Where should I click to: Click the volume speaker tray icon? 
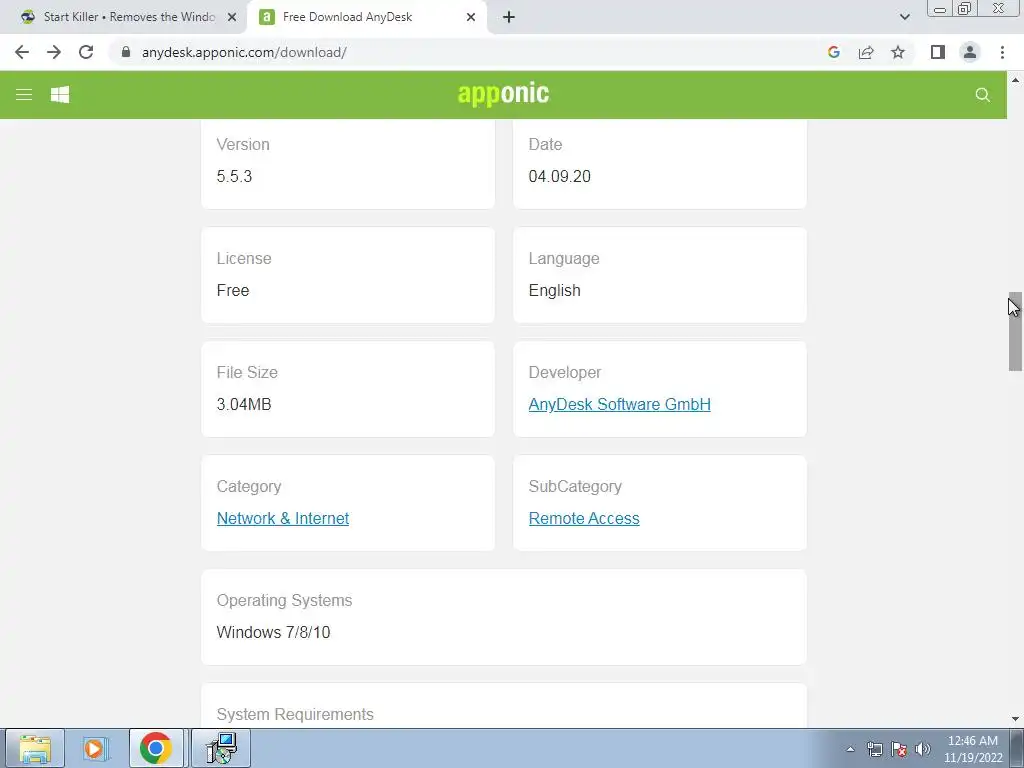point(923,749)
